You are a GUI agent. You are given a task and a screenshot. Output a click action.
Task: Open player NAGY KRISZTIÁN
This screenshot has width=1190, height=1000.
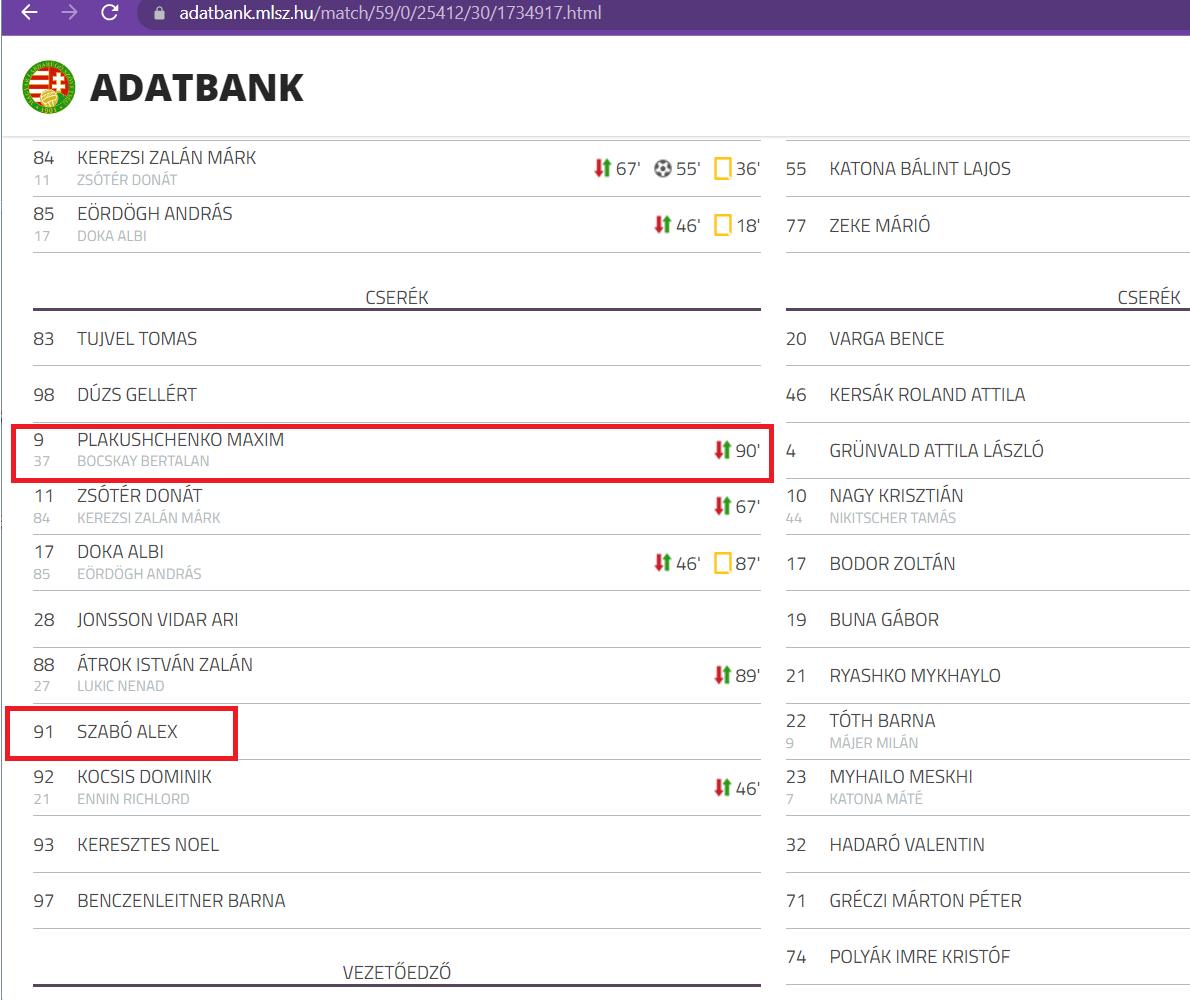click(x=896, y=495)
